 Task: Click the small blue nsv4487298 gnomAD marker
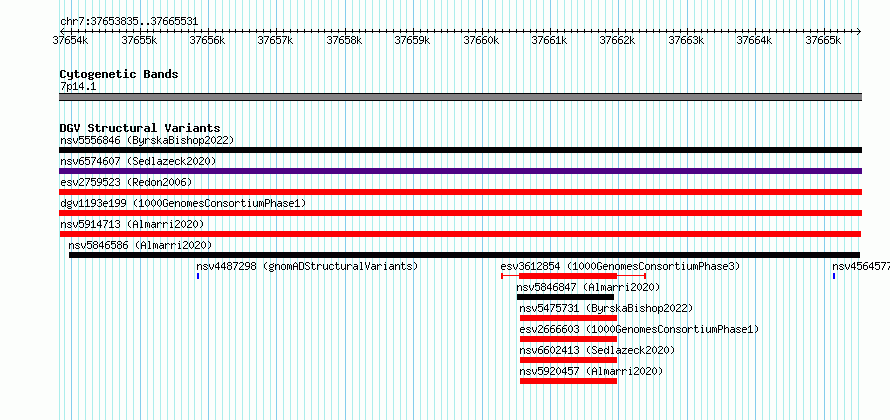click(198, 276)
